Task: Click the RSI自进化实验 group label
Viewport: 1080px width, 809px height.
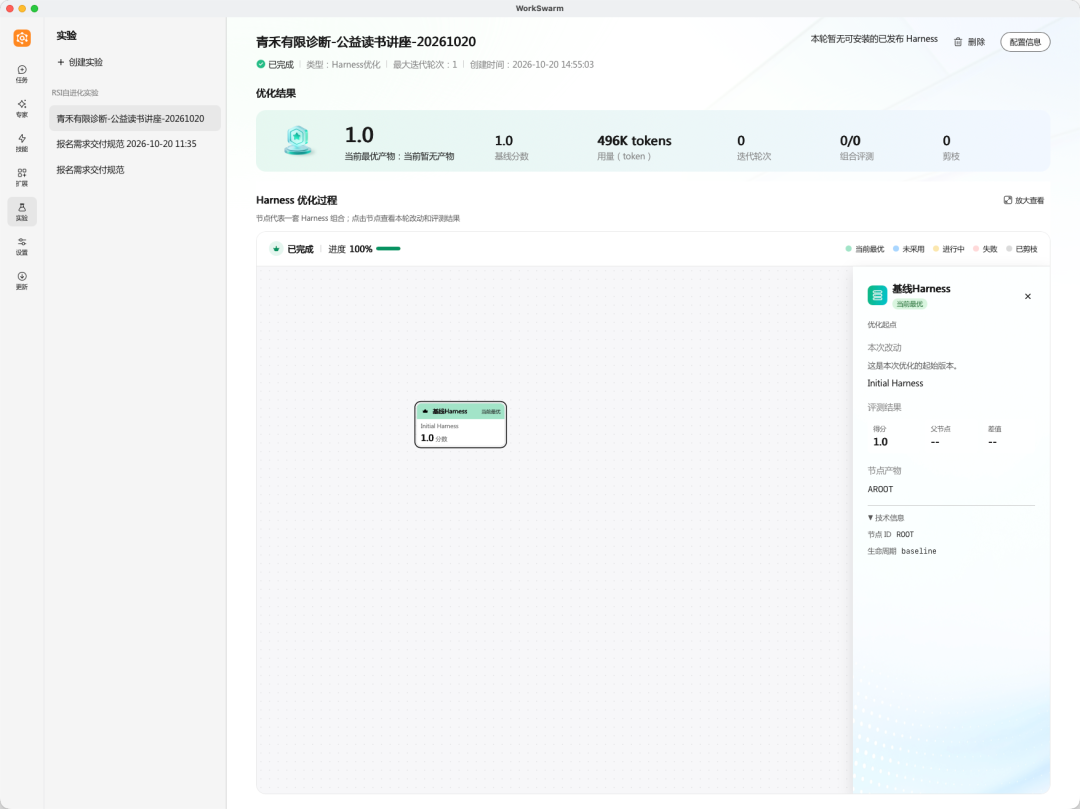Action: click(x=75, y=93)
